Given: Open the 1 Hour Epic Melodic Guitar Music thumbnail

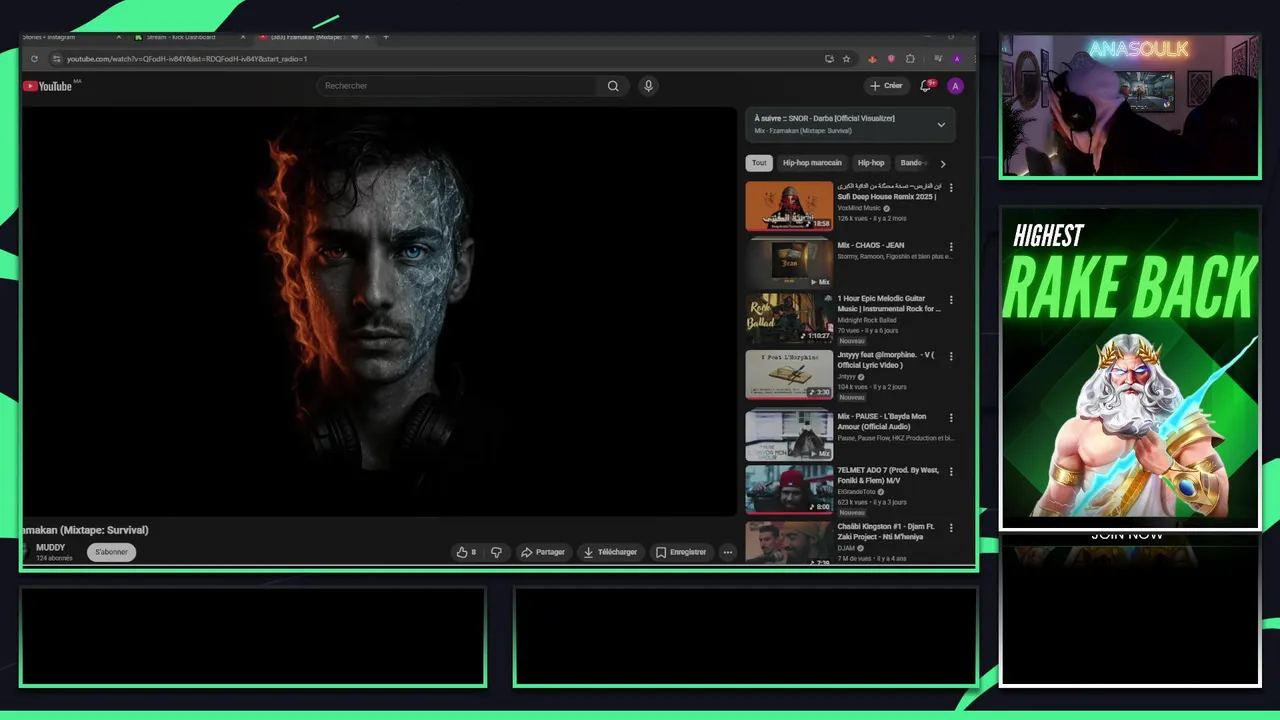Looking at the screenshot, I should [x=789, y=318].
